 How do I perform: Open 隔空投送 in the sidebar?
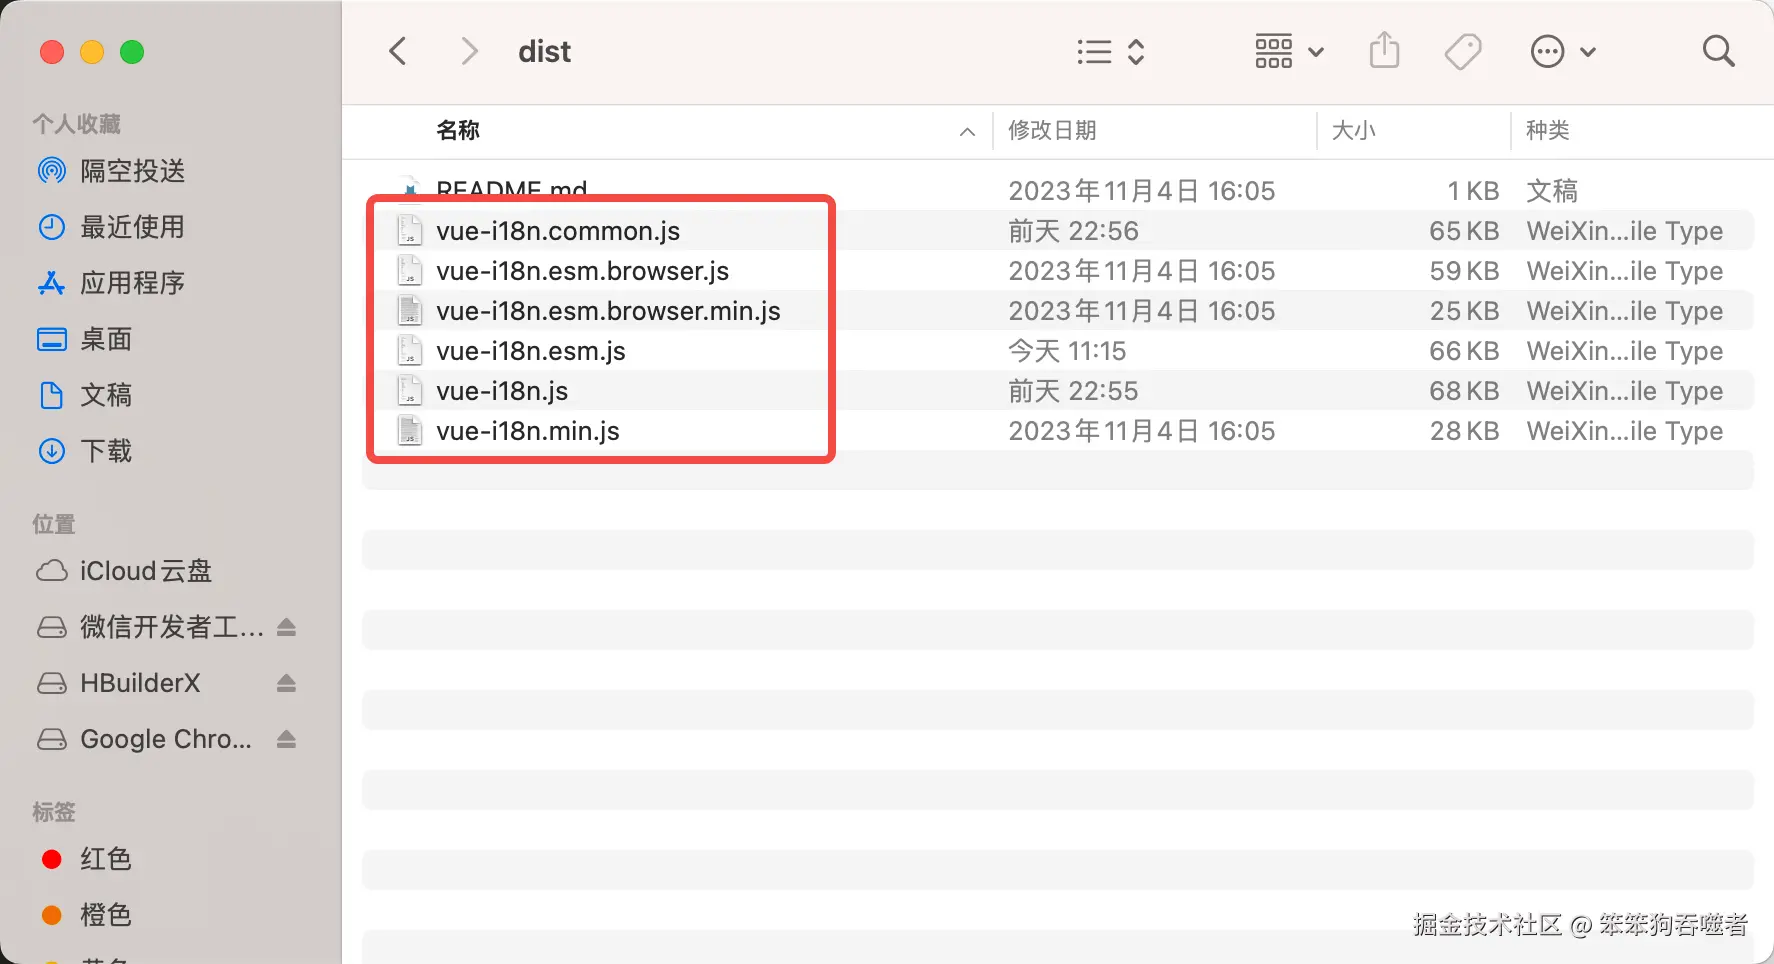pos(132,171)
